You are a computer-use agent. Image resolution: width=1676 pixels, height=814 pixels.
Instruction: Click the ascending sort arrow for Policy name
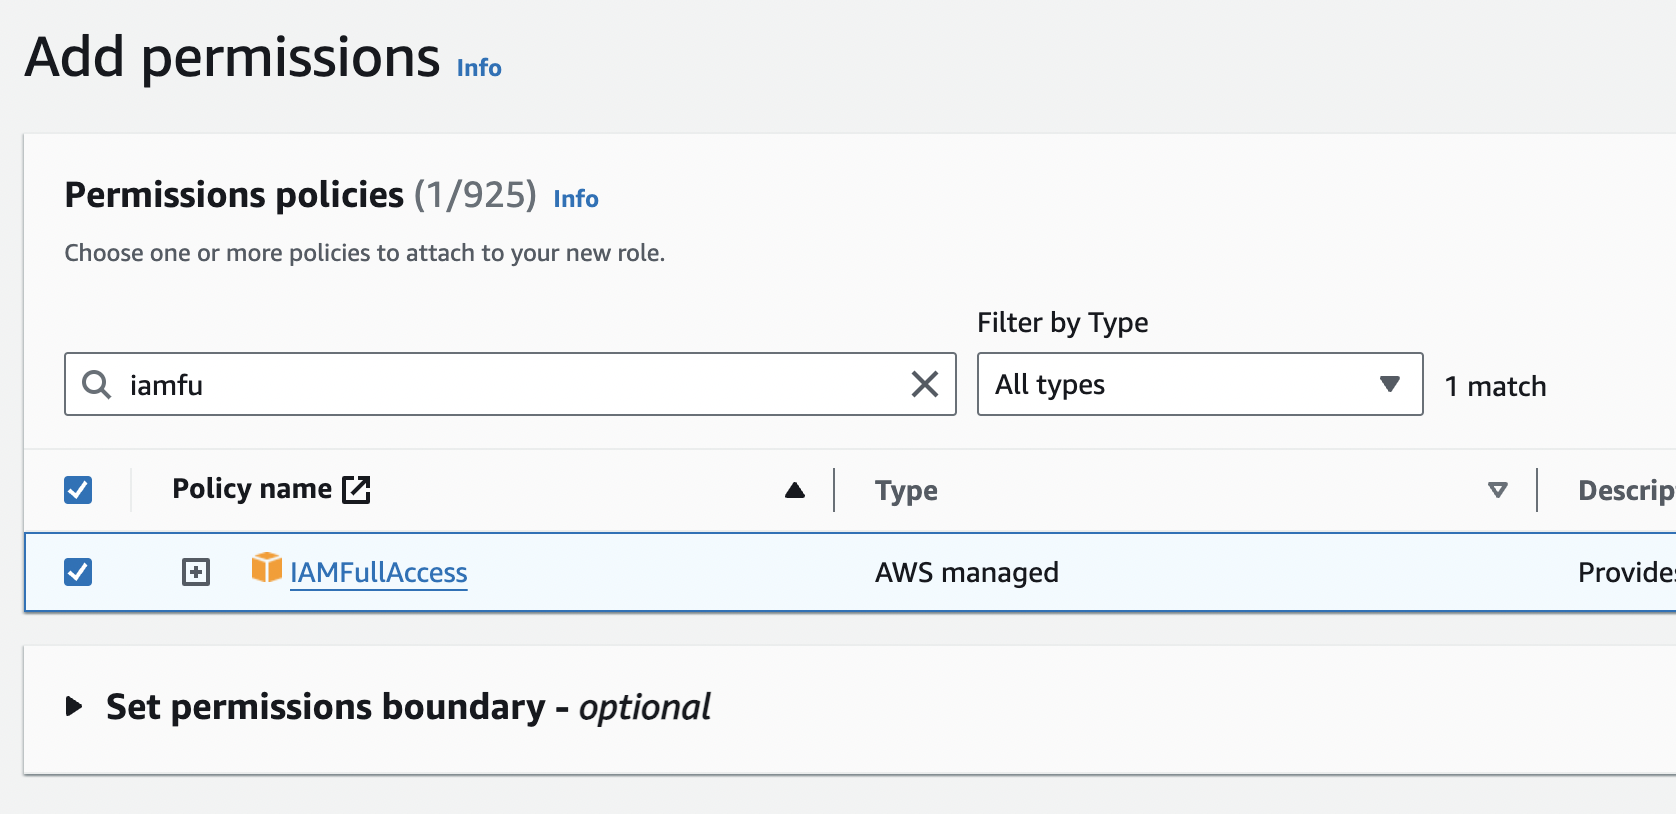795,490
